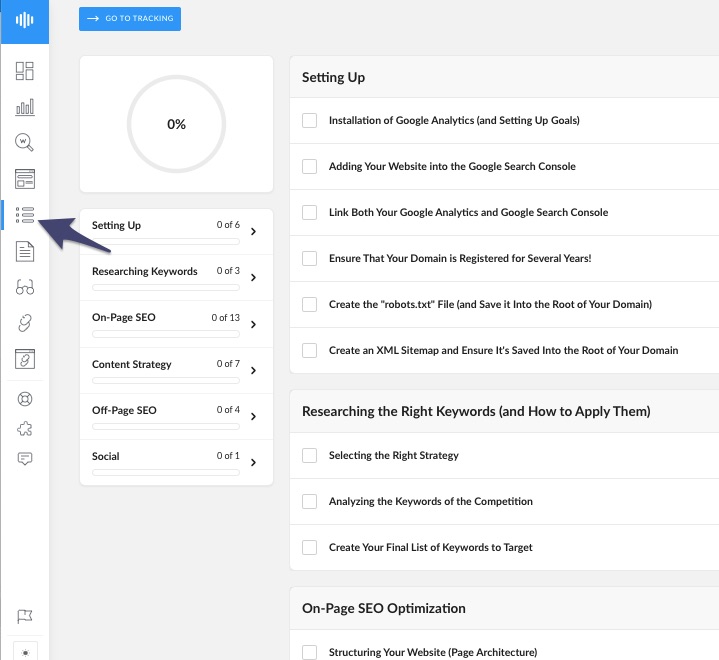Image resolution: width=719 pixels, height=660 pixels.
Task: Click the Setting Up section heading
Action: point(333,78)
